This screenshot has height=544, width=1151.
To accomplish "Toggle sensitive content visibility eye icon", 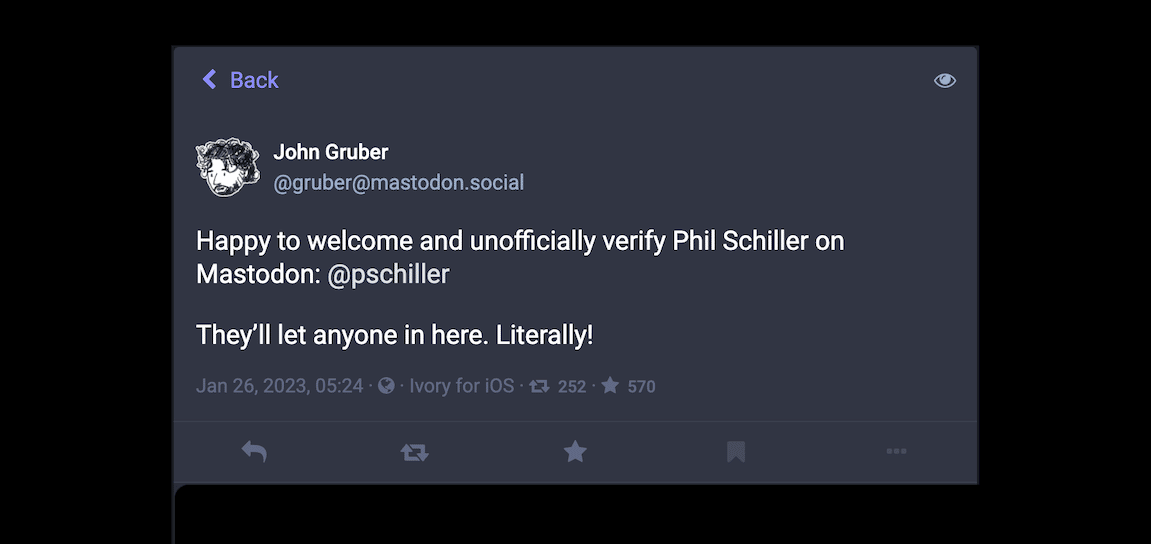I will [944, 80].
